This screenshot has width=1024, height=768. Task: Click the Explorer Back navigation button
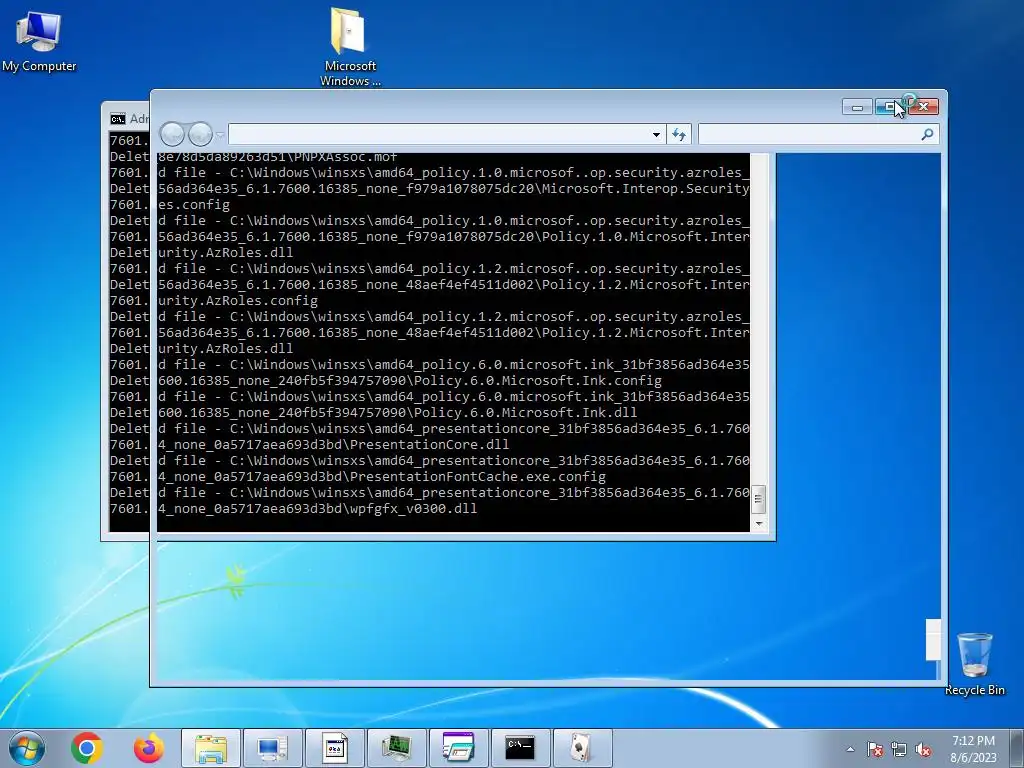[172, 134]
